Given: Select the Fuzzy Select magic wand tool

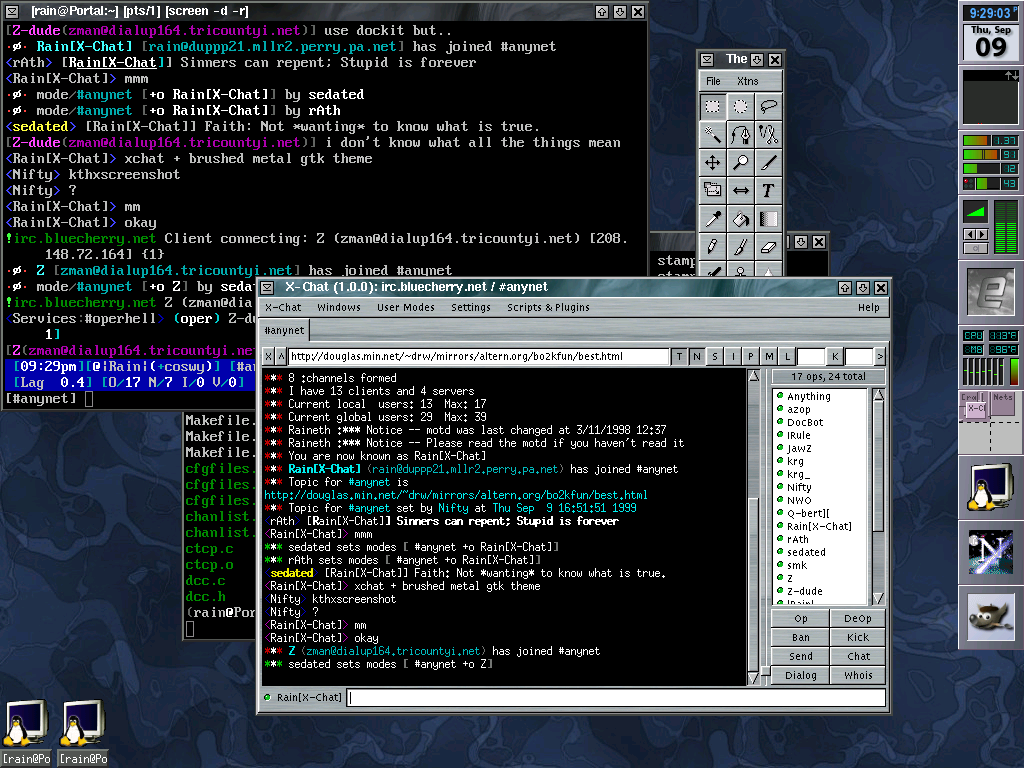Looking at the screenshot, I should point(712,135).
